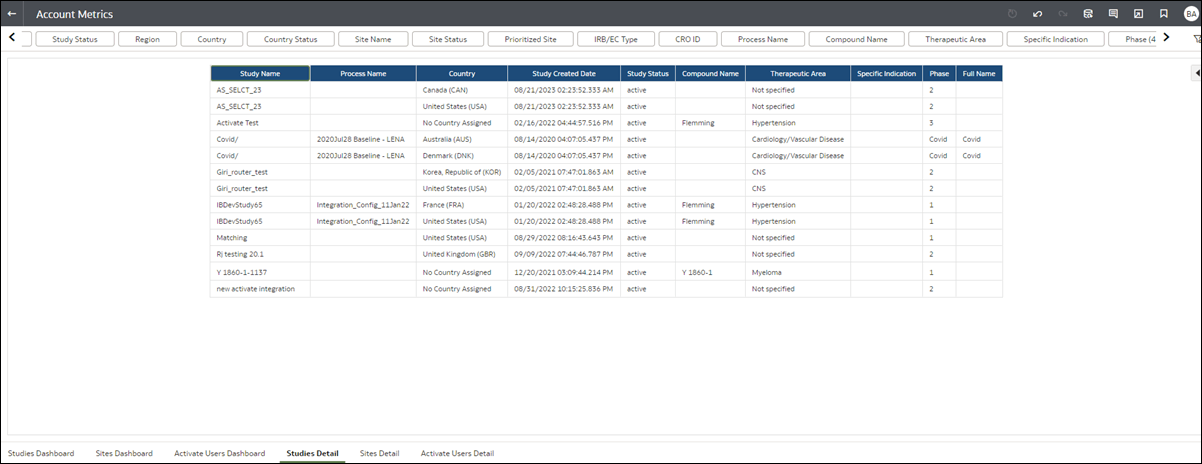
Task: Click the Country column header
Action: (462, 73)
